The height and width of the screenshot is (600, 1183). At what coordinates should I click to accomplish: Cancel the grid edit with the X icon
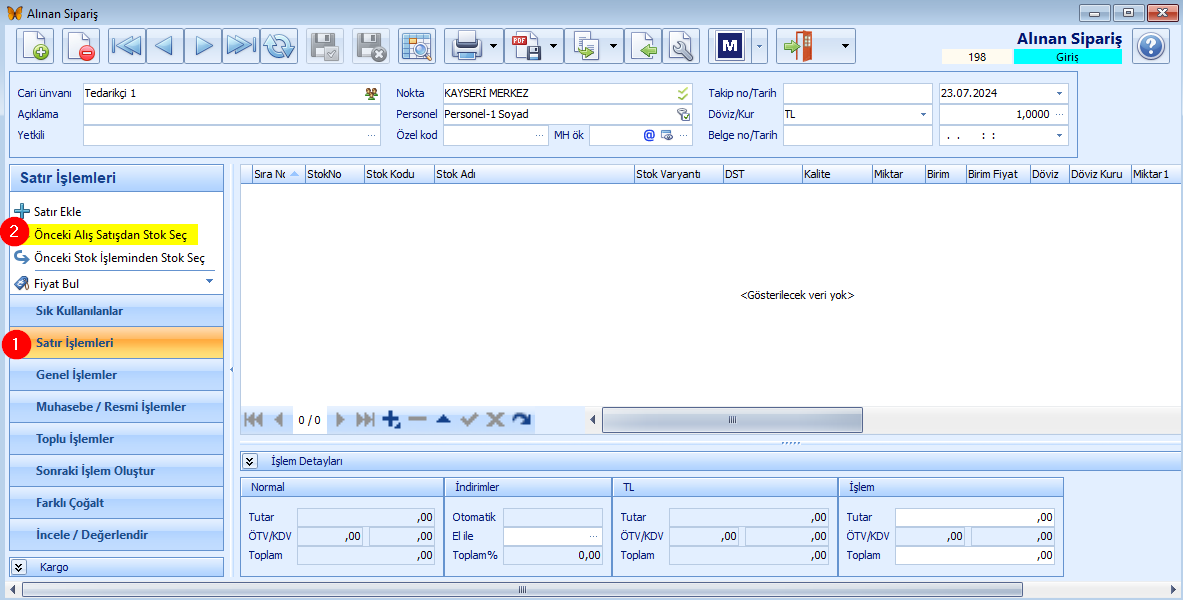(x=495, y=420)
